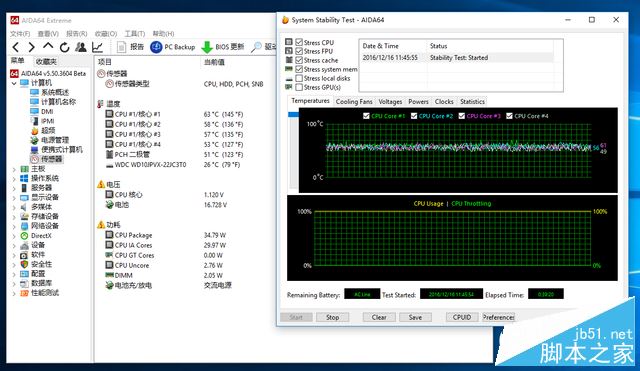Viewport: 640px width, 371px height.
Task: Click the 当前值 column header
Action: click(x=214, y=62)
